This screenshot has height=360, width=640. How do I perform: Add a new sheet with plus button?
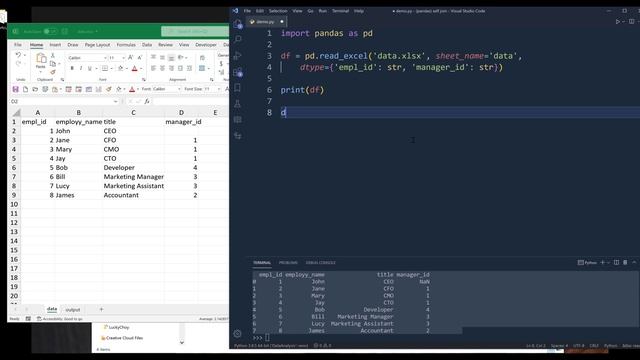coord(101,309)
